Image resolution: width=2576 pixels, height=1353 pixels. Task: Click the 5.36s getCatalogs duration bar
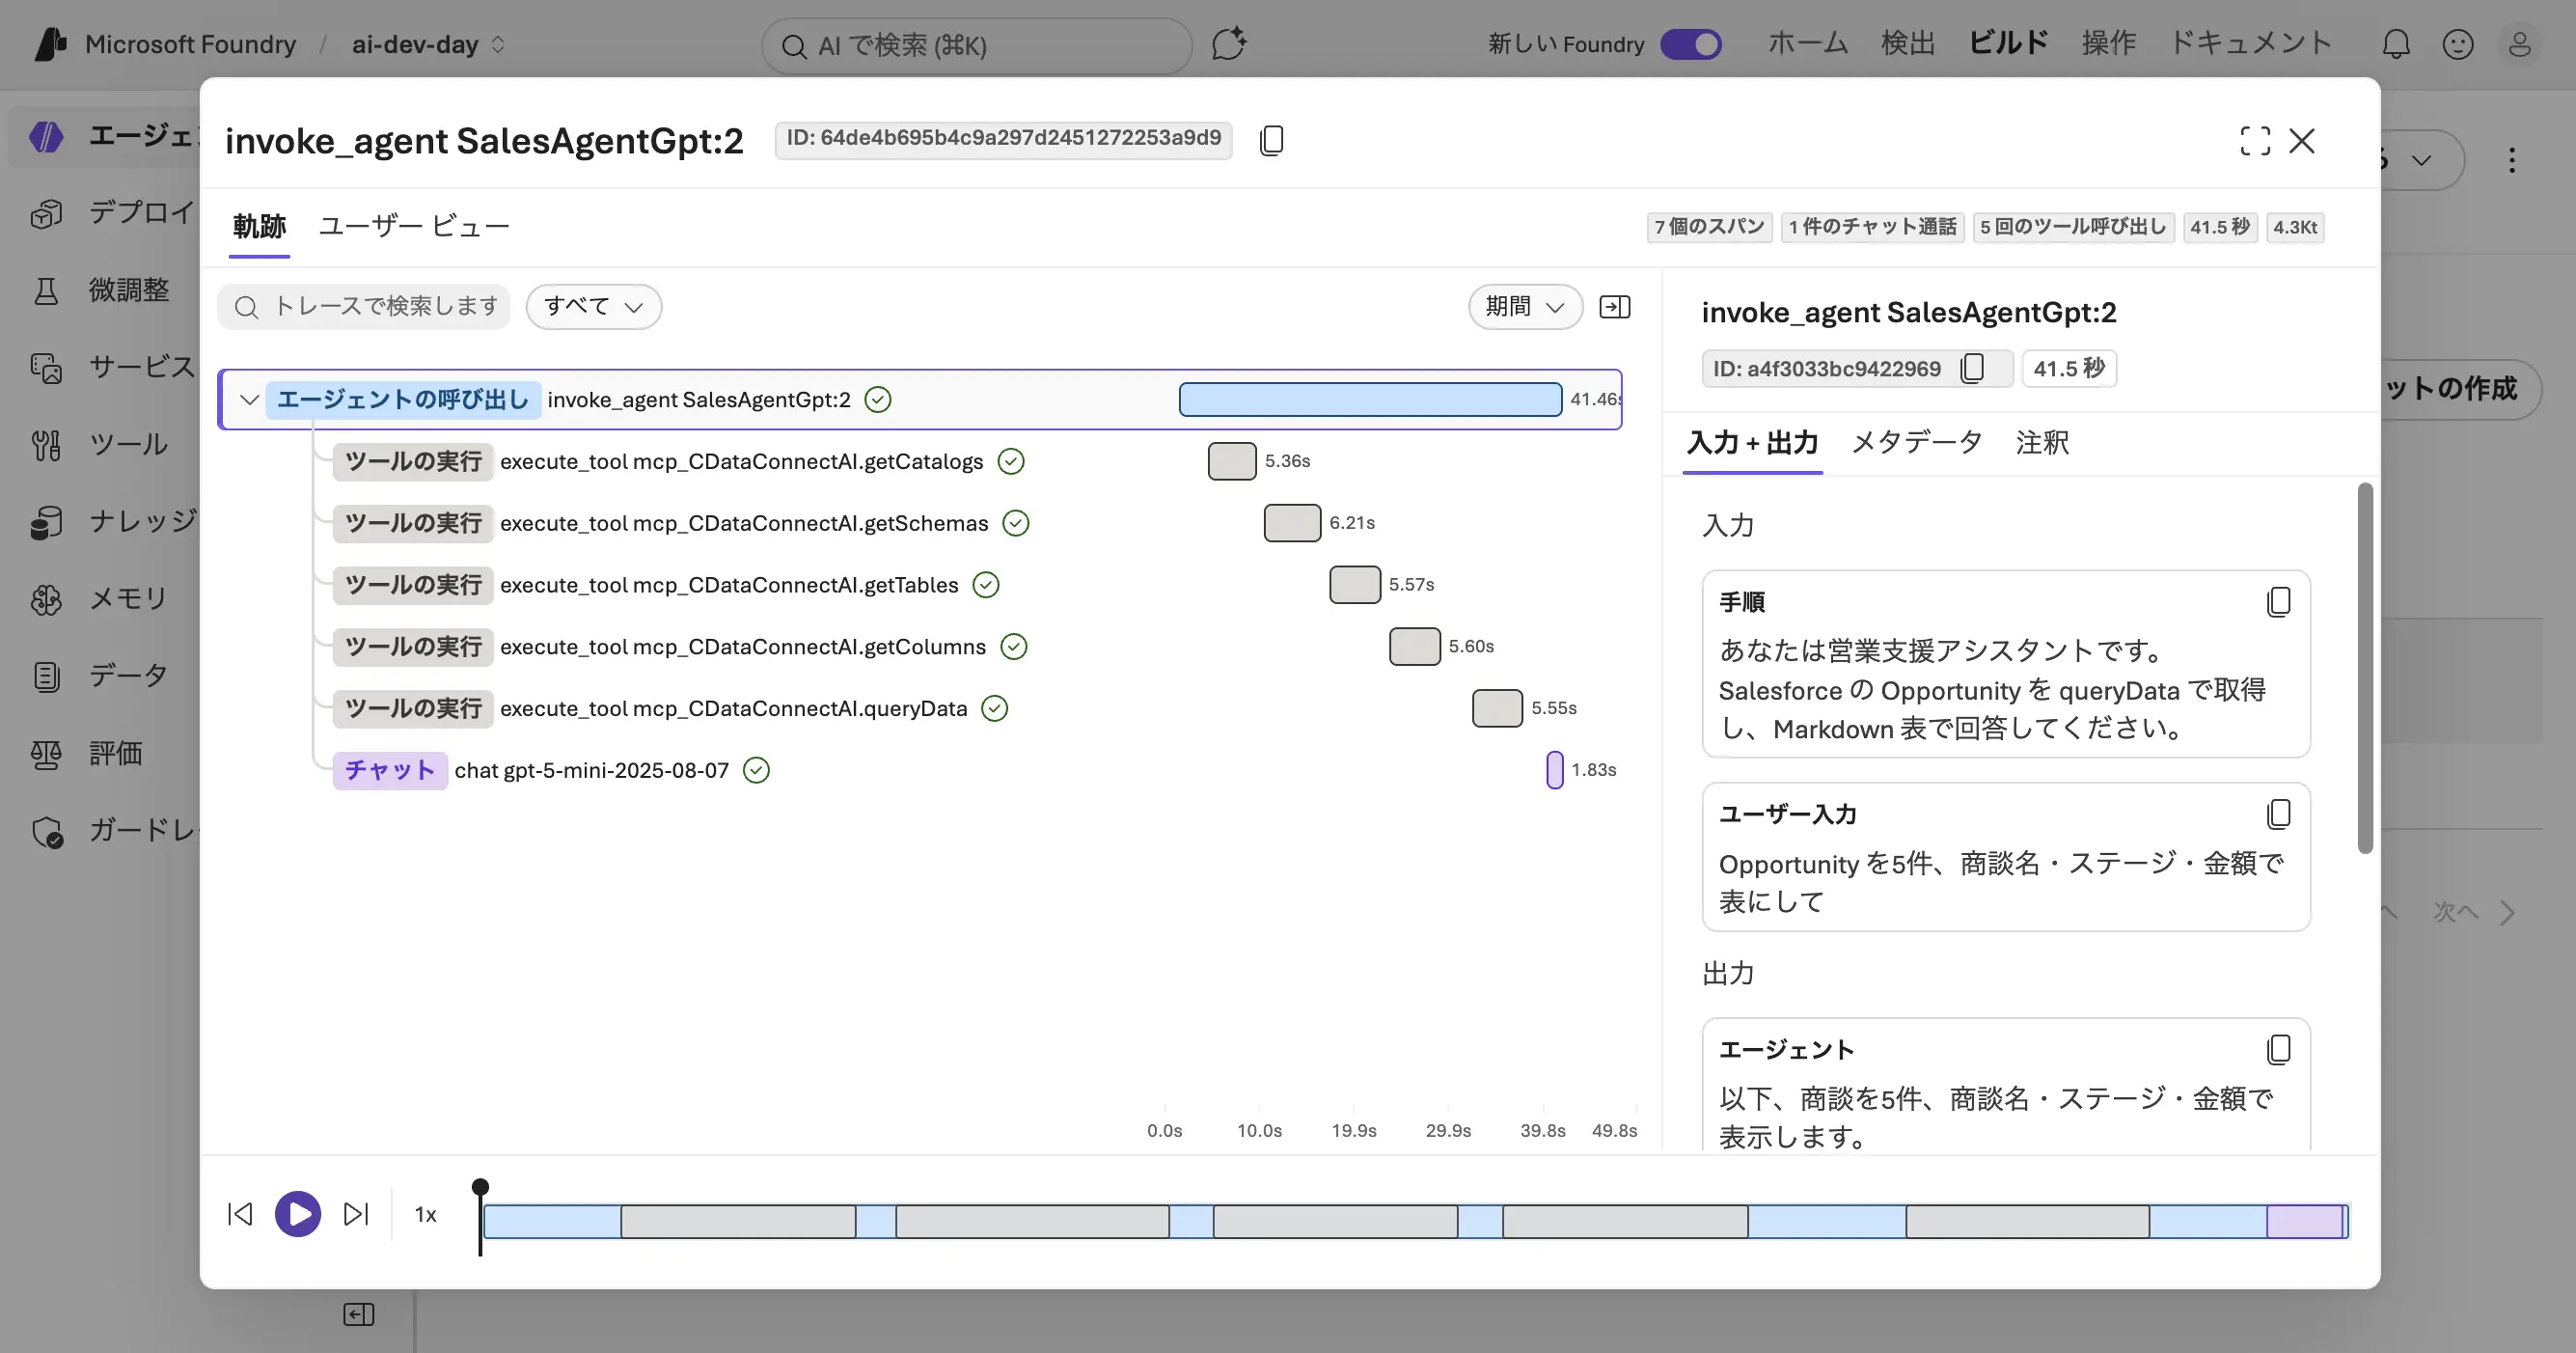click(x=1232, y=461)
